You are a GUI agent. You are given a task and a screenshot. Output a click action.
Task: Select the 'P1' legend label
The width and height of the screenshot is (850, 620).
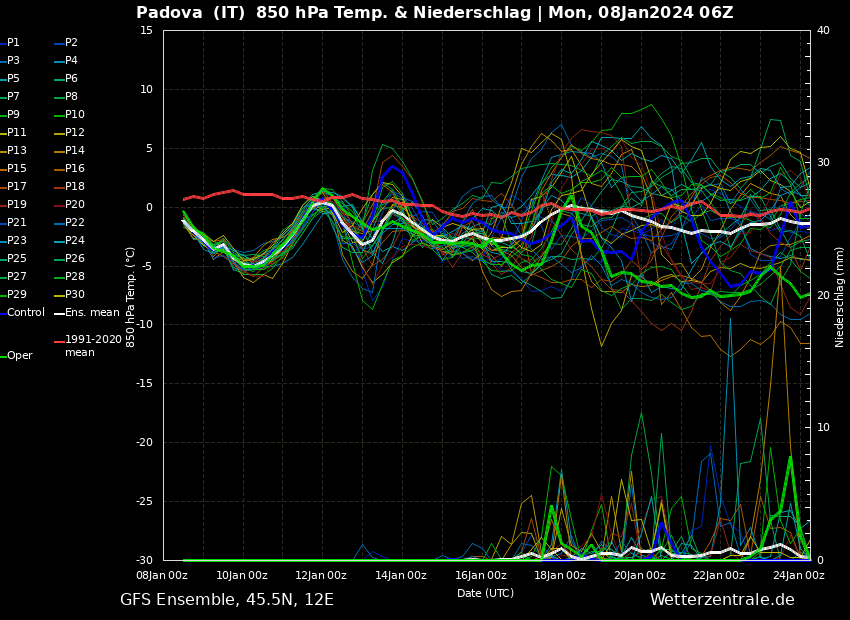pos(13,43)
